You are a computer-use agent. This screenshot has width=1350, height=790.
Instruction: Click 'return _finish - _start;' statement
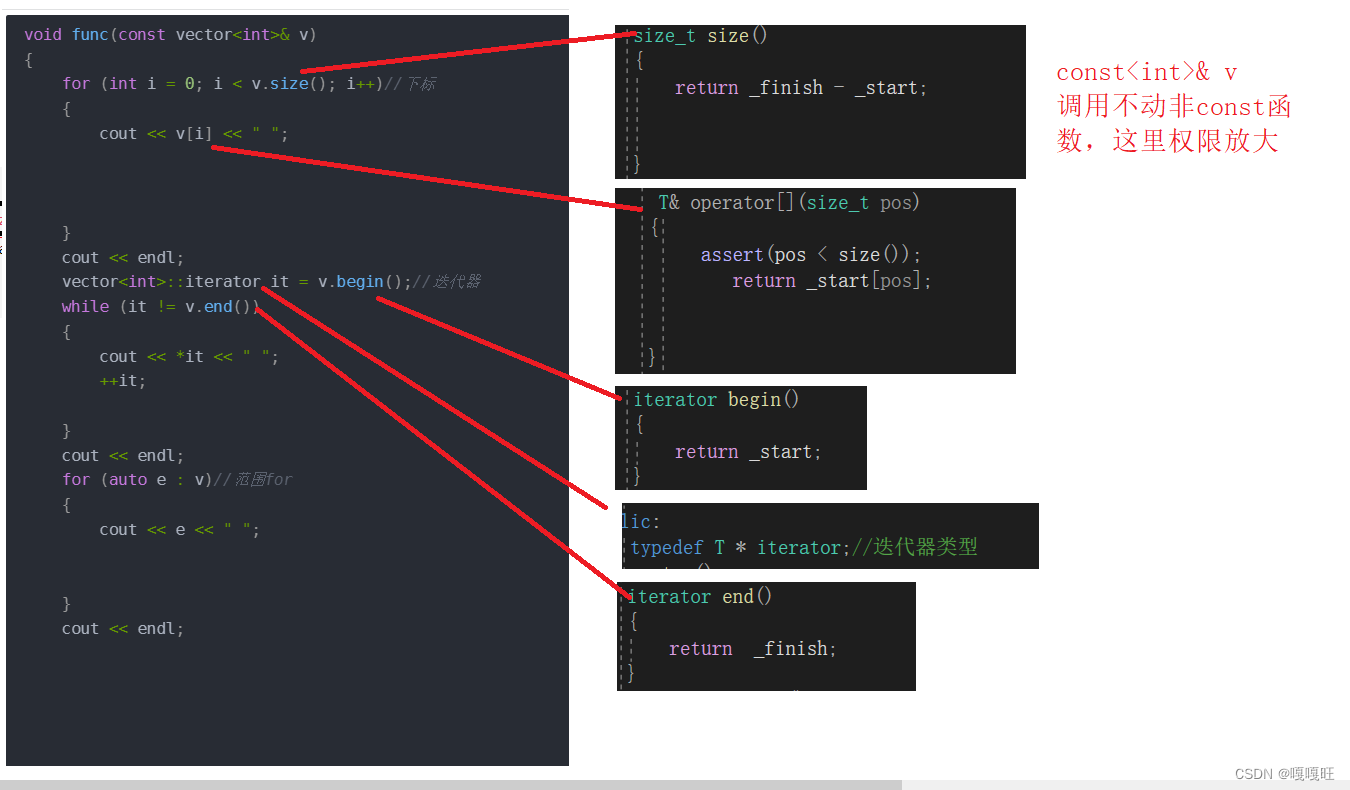(801, 88)
